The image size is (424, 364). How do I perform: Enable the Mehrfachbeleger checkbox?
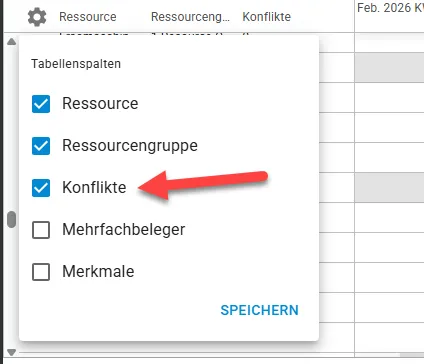point(41,230)
